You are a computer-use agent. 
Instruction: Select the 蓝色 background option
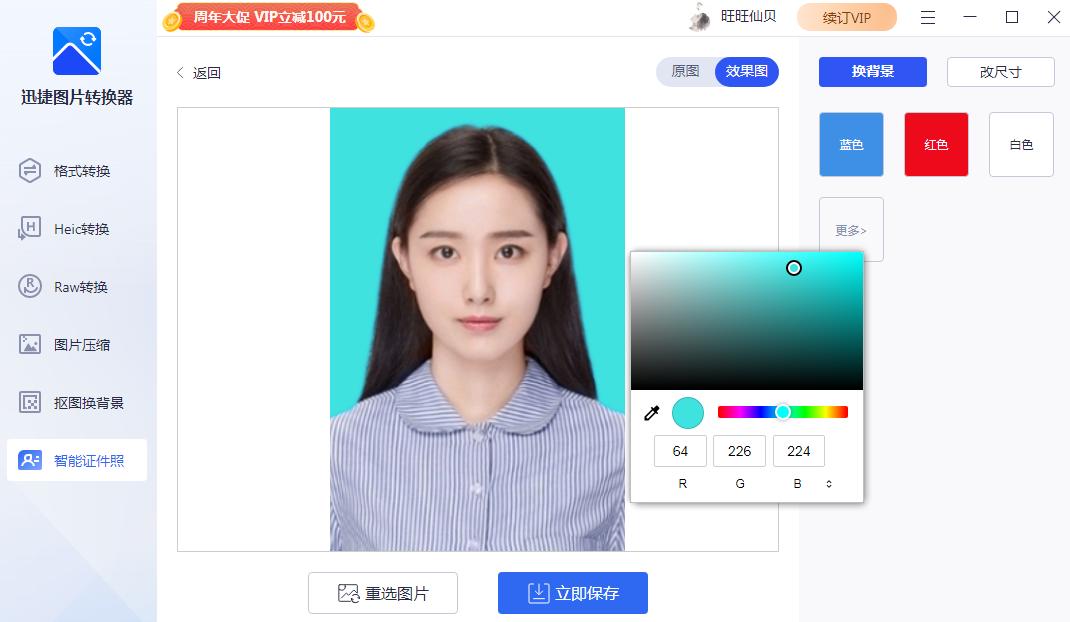[x=851, y=144]
